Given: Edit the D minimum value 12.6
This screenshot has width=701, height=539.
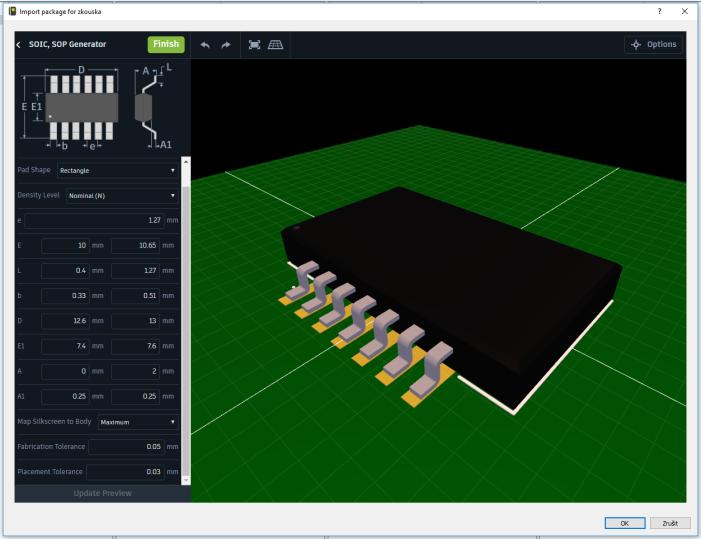Looking at the screenshot, I should click(x=65, y=321).
